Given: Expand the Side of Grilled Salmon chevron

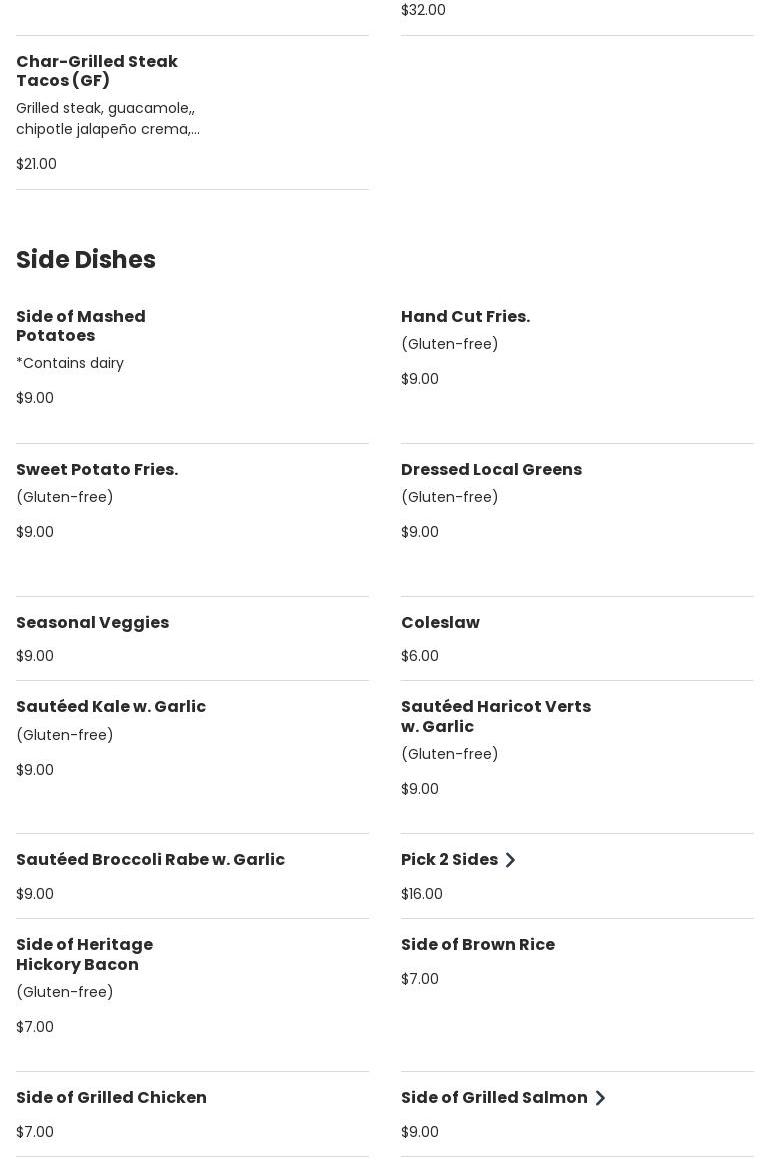Looking at the screenshot, I should pyautogui.click(x=600, y=1098).
